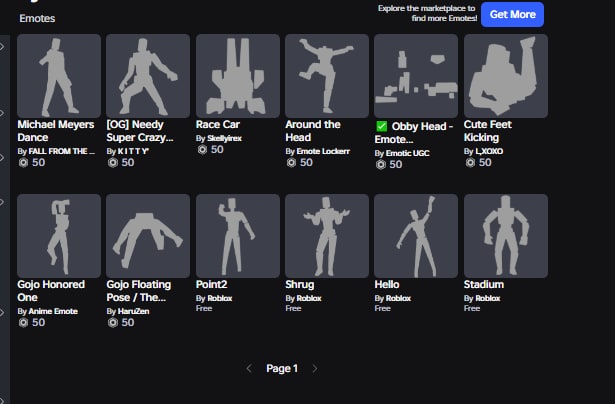Go to the next emotes page arrow

(x=315, y=368)
